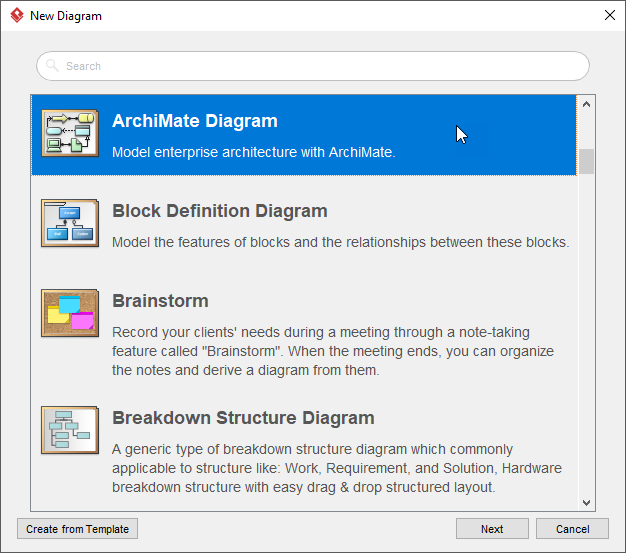
Task: Choose the Brainstorm sticky notes icon
Action: pos(70,312)
